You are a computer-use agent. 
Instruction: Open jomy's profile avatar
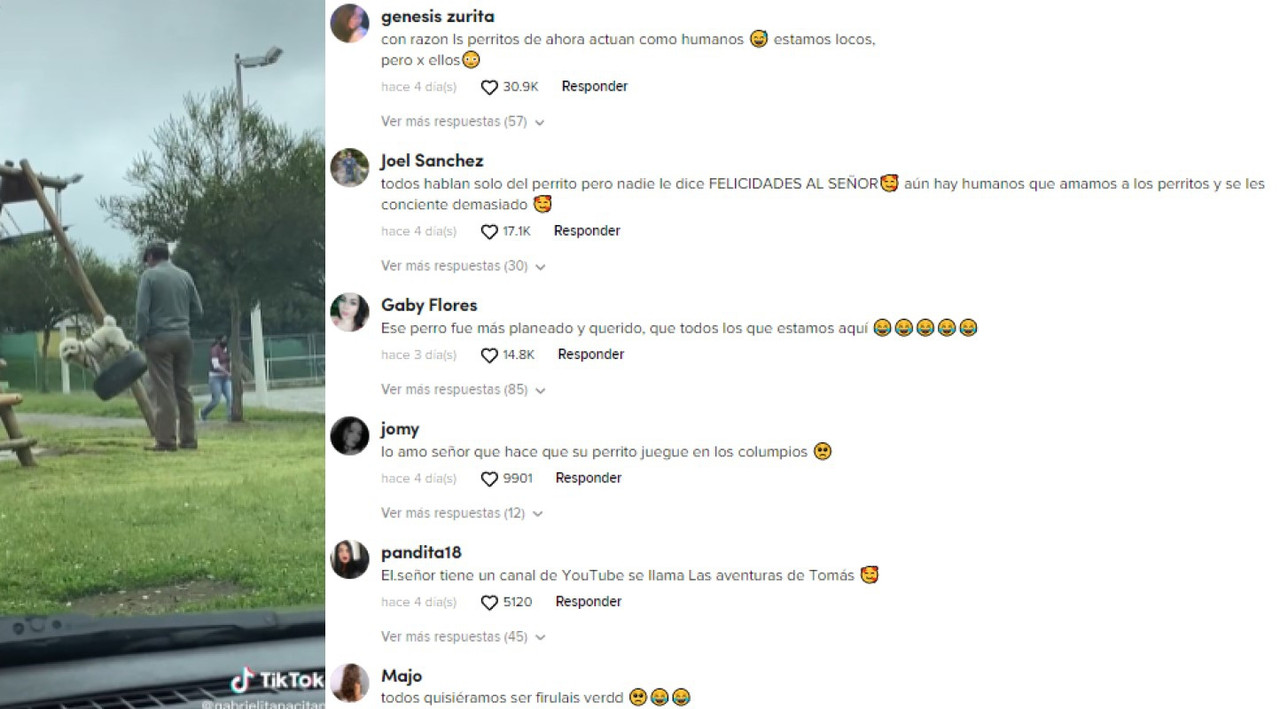pyautogui.click(x=350, y=435)
